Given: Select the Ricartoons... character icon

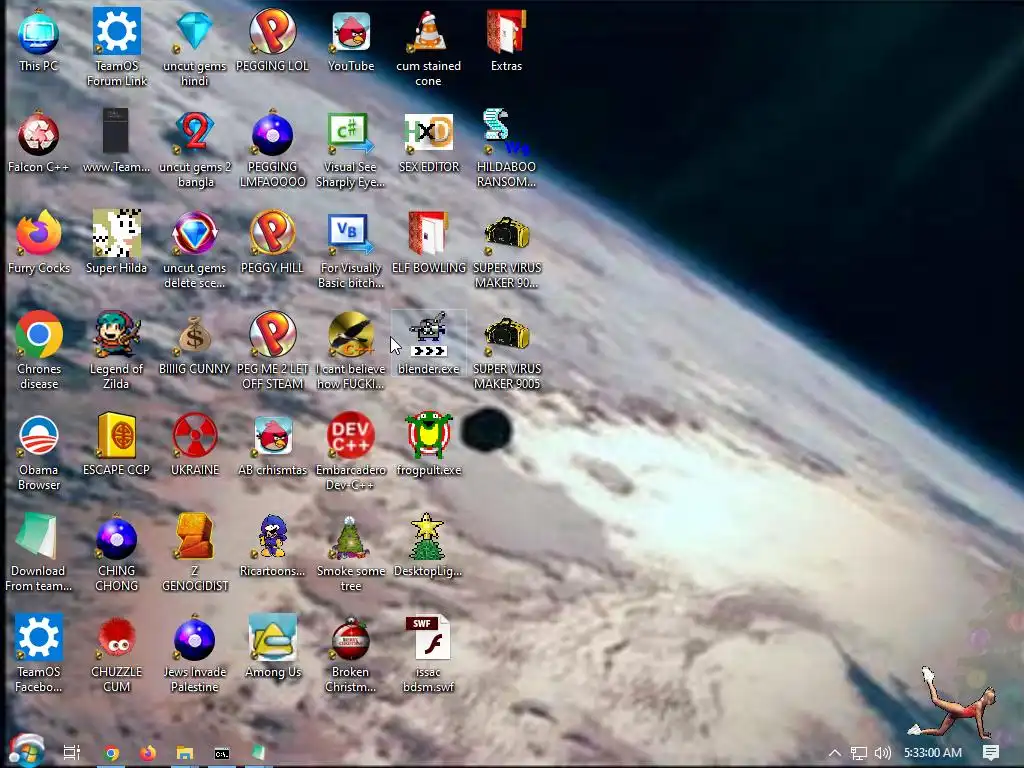Looking at the screenshot, I should click(x=272, y=537).
